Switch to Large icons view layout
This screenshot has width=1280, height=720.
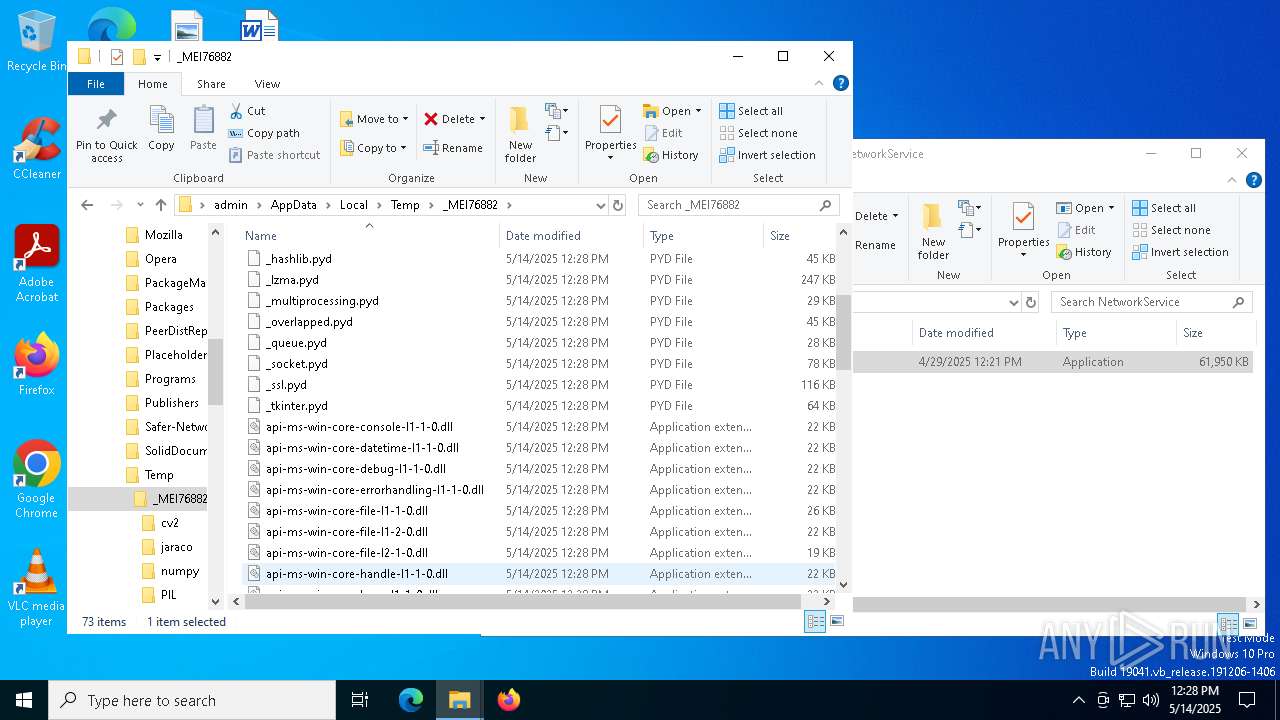click(x=837, y=622)
